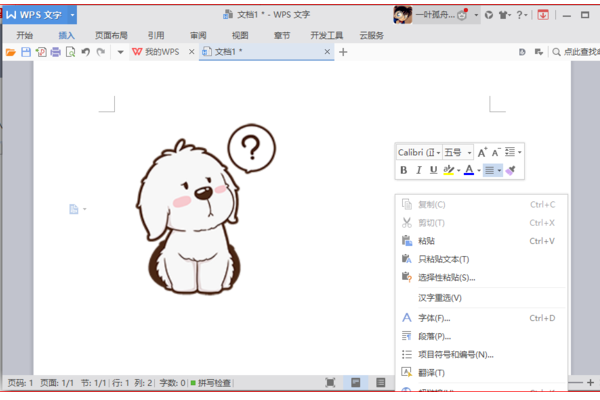The image size is (600, 400).
Task: Toggle Bold in the mini toolbar
Action: [x=404, y=171]
